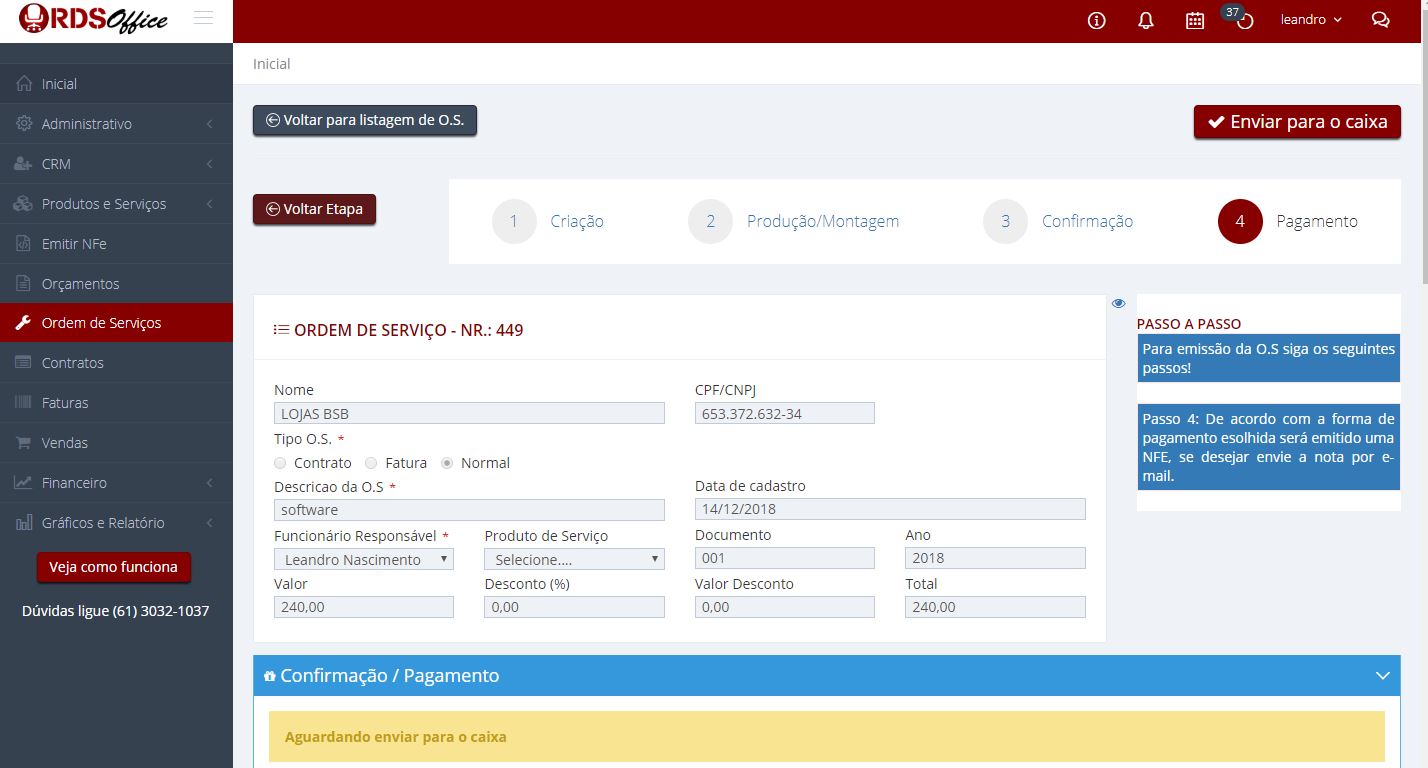Click step 4 Pagamento circle
The image size is (1428, 768).
click(1240, 221)
